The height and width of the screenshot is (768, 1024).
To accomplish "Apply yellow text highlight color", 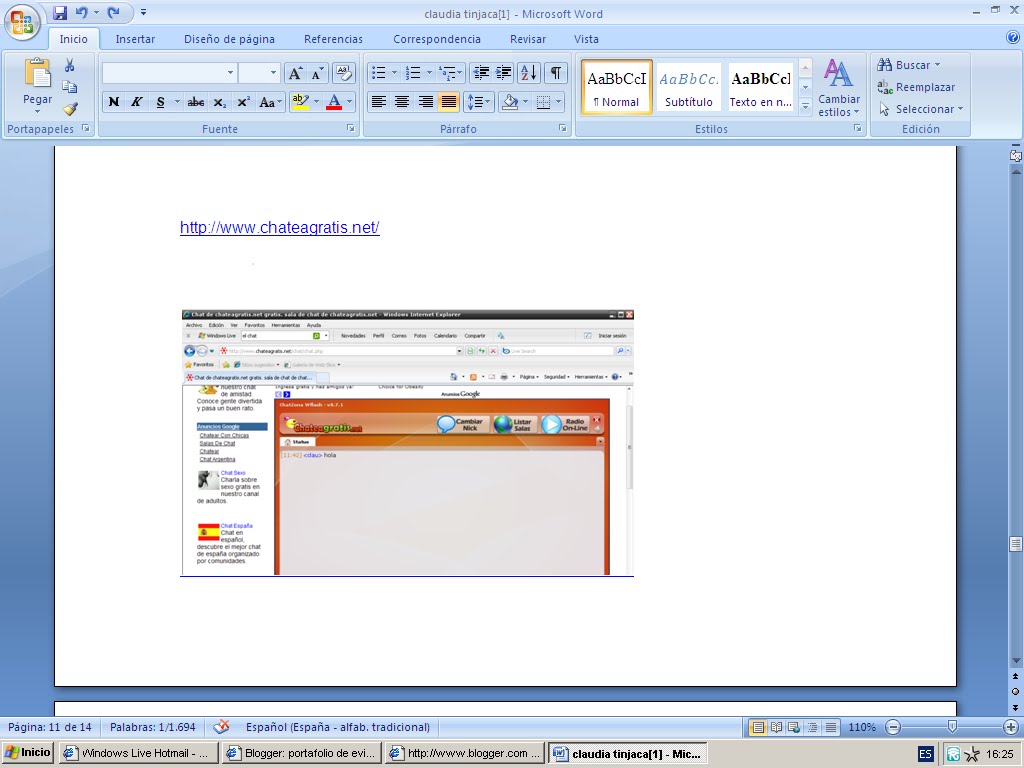I will [x=300, y=102].
